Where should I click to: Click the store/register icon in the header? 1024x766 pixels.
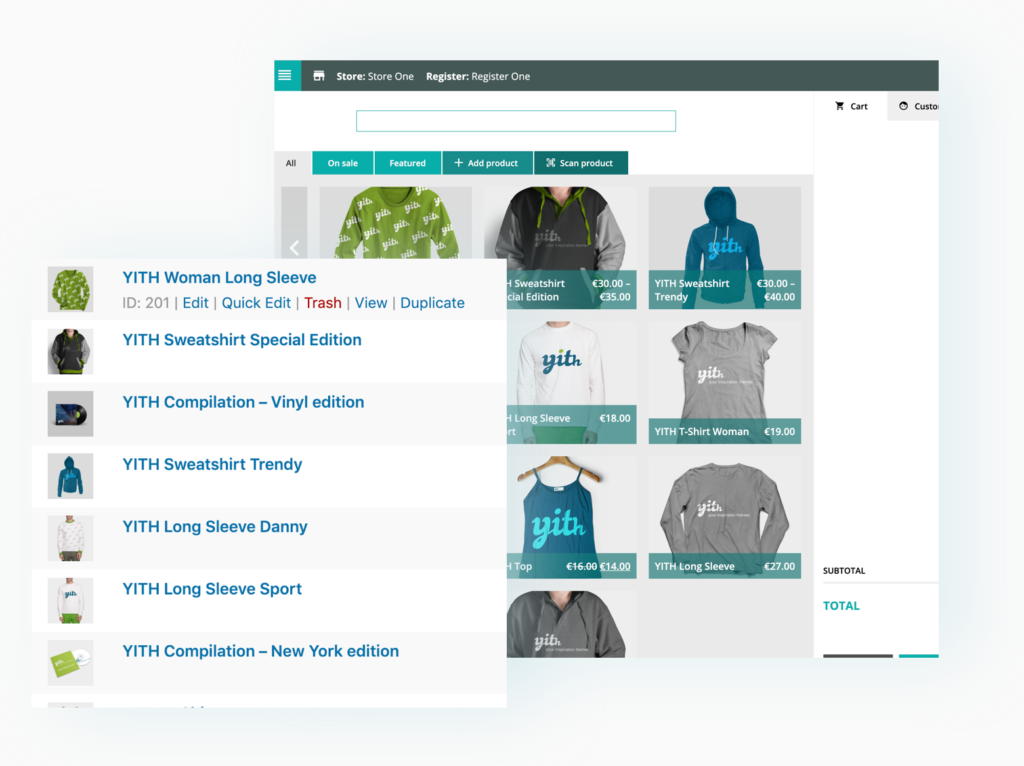tap(319, 75)
